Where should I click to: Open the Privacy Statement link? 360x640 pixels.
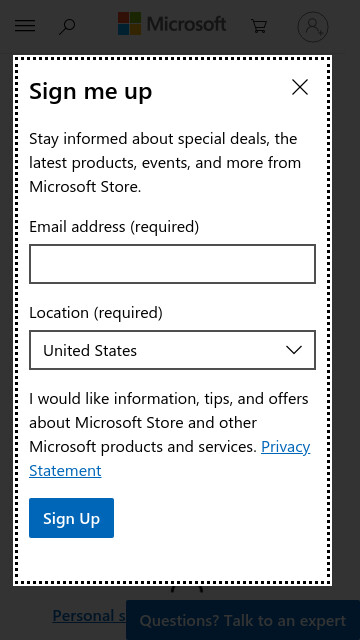click(x=170, y=459)
